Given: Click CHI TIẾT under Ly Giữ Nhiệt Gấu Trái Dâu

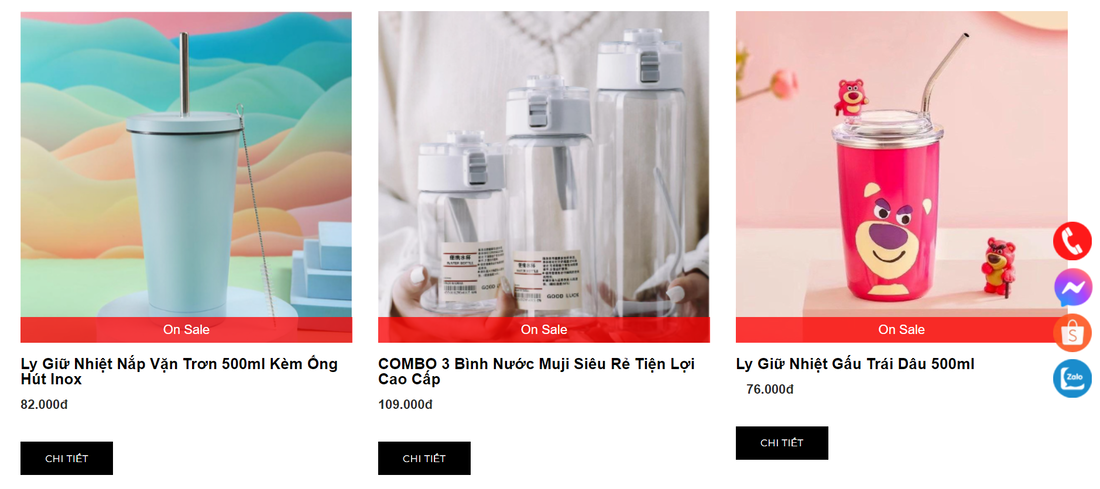Looking at the screenshot, I should point(782,443).
